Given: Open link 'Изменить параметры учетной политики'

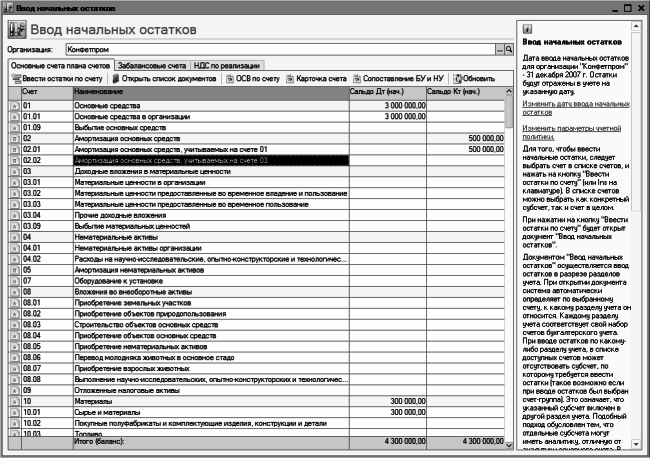Looking at the screenshot, I should click(x=572, y=132).
